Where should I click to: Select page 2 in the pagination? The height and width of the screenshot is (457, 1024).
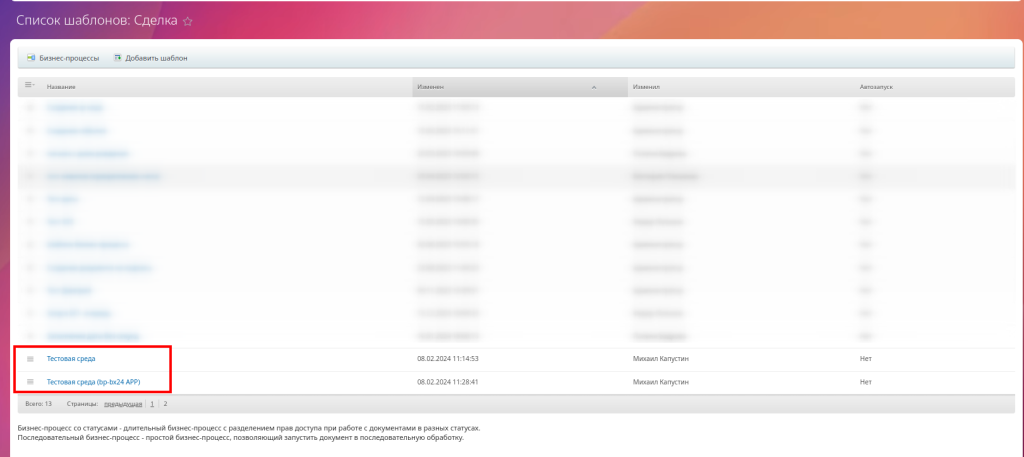[165, 404]
